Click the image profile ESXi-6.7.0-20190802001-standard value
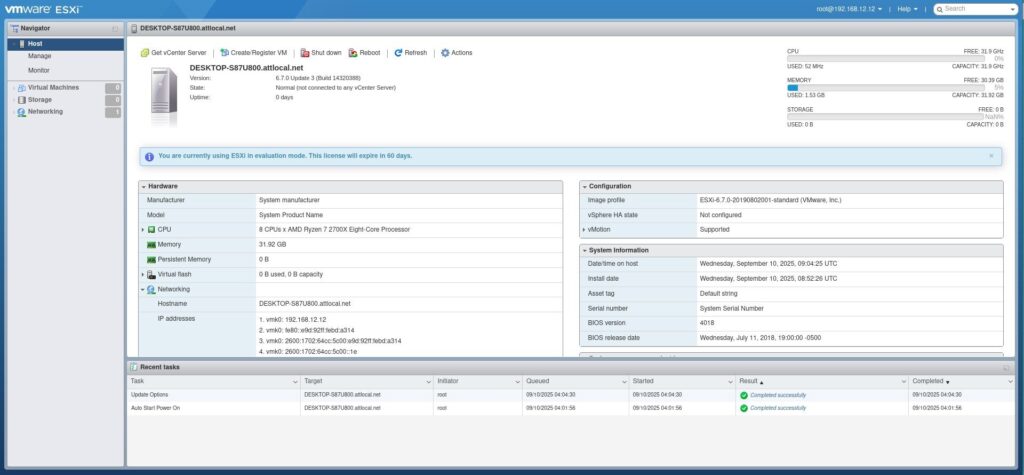 pyautogui.click(x=771, y=201)
